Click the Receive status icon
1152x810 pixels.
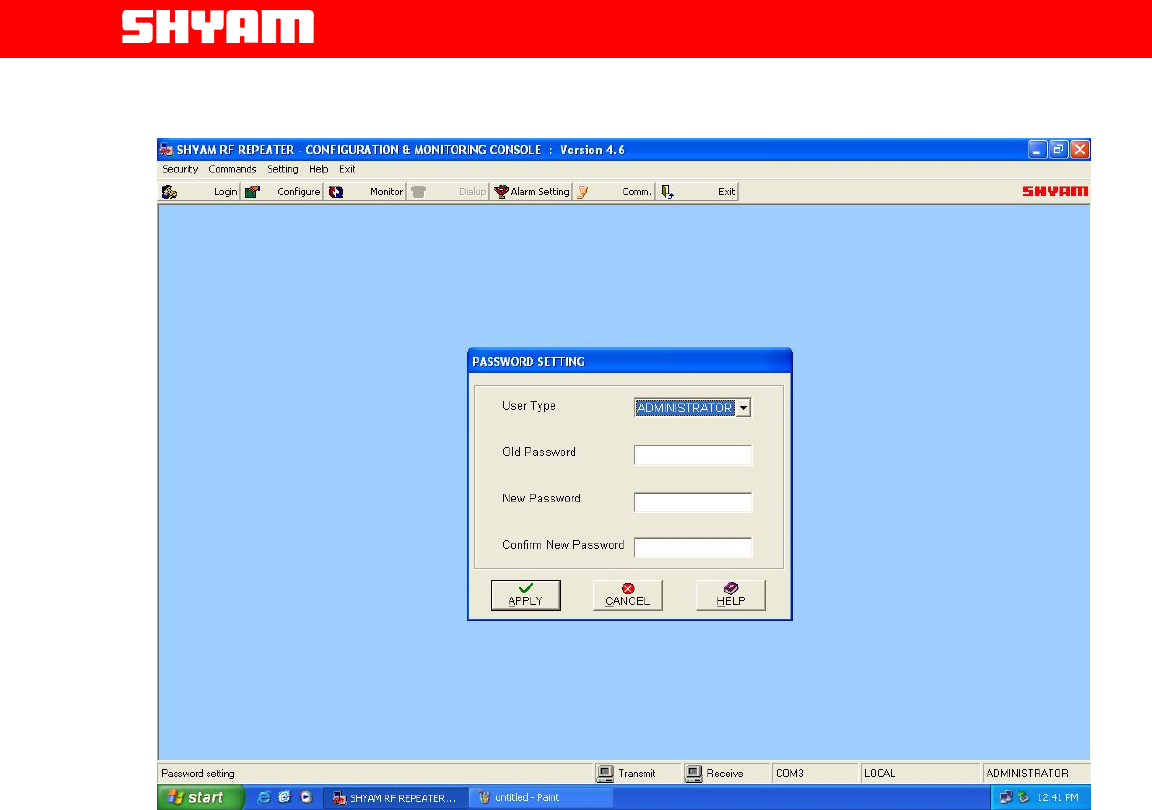click(x=694, y=773)
